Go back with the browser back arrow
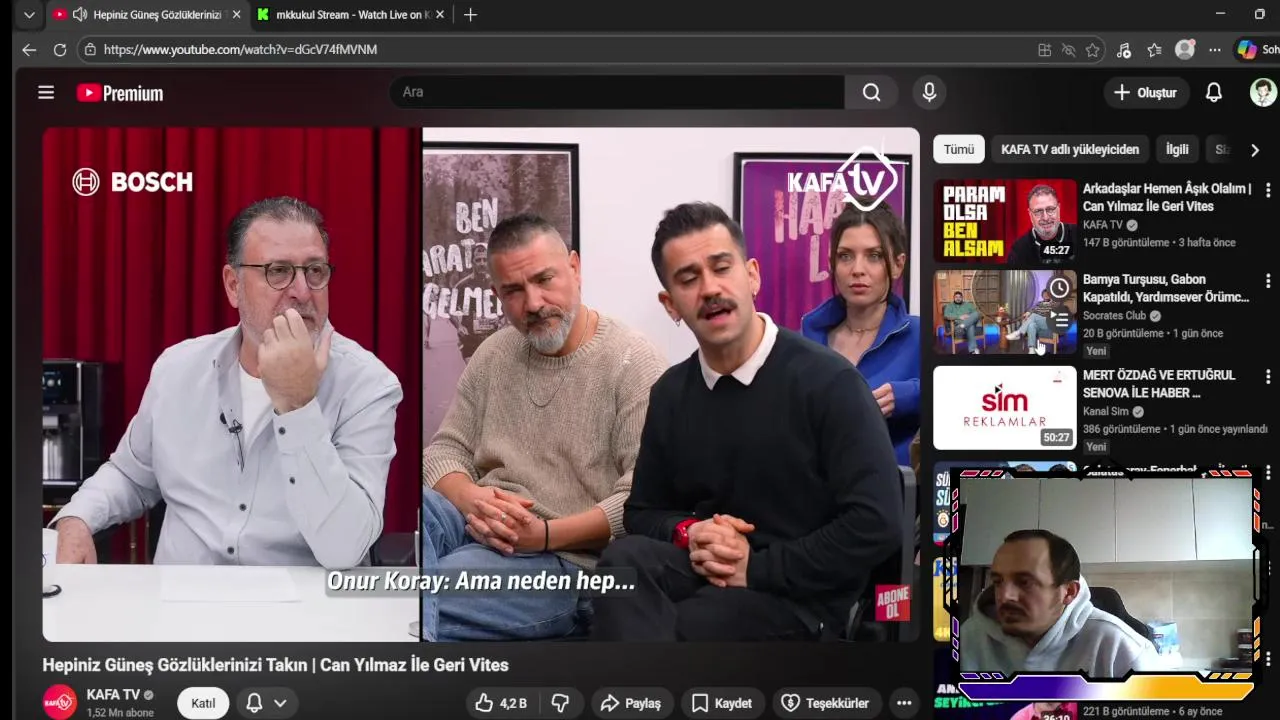Screen dimensions: 1280x720 (x=29, y=50)
